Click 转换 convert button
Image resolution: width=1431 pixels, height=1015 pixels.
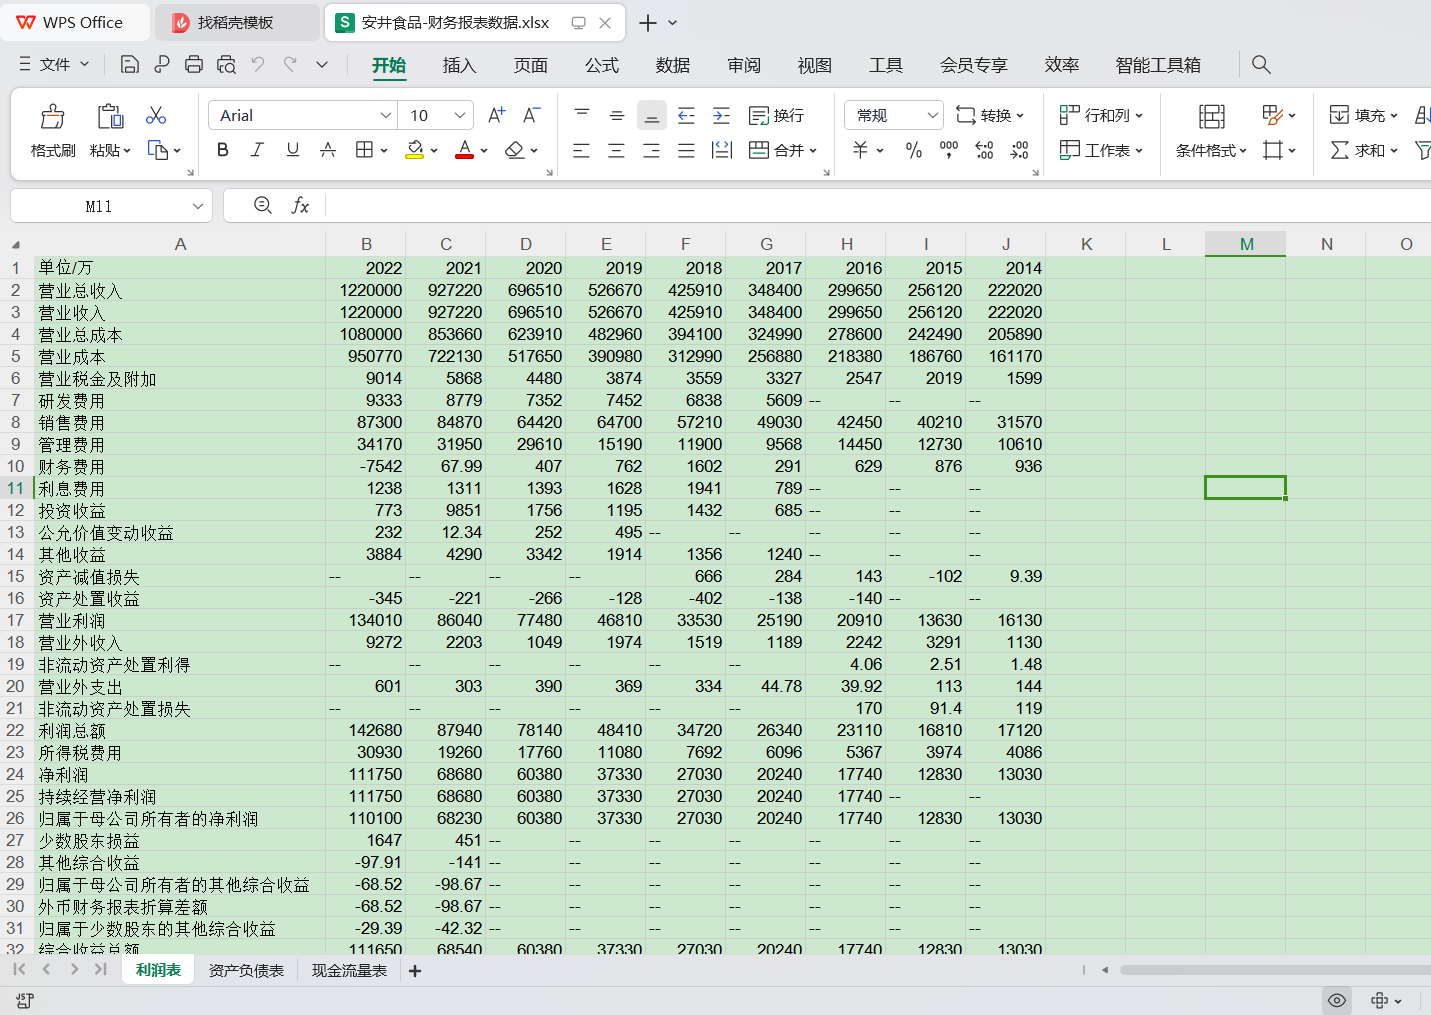[990, 115]
